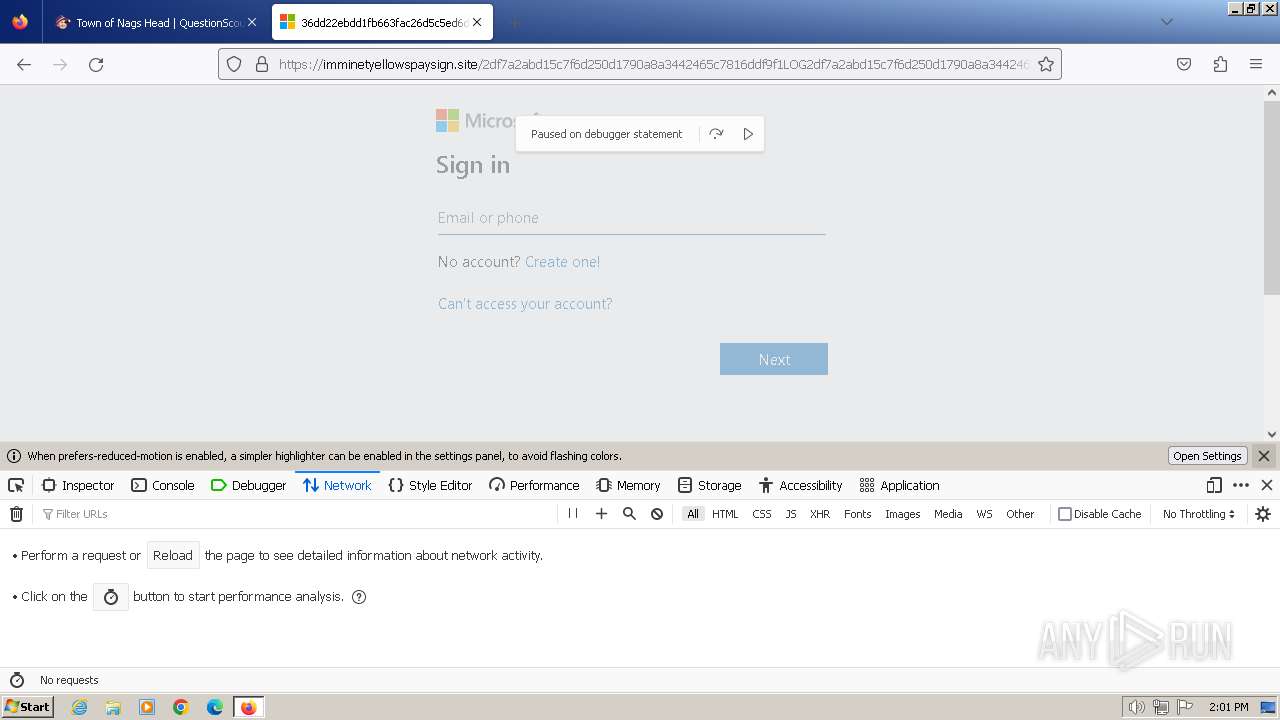Activate the element picker tool
This screenshot has height=720, width=1280.
coord(16,485)
